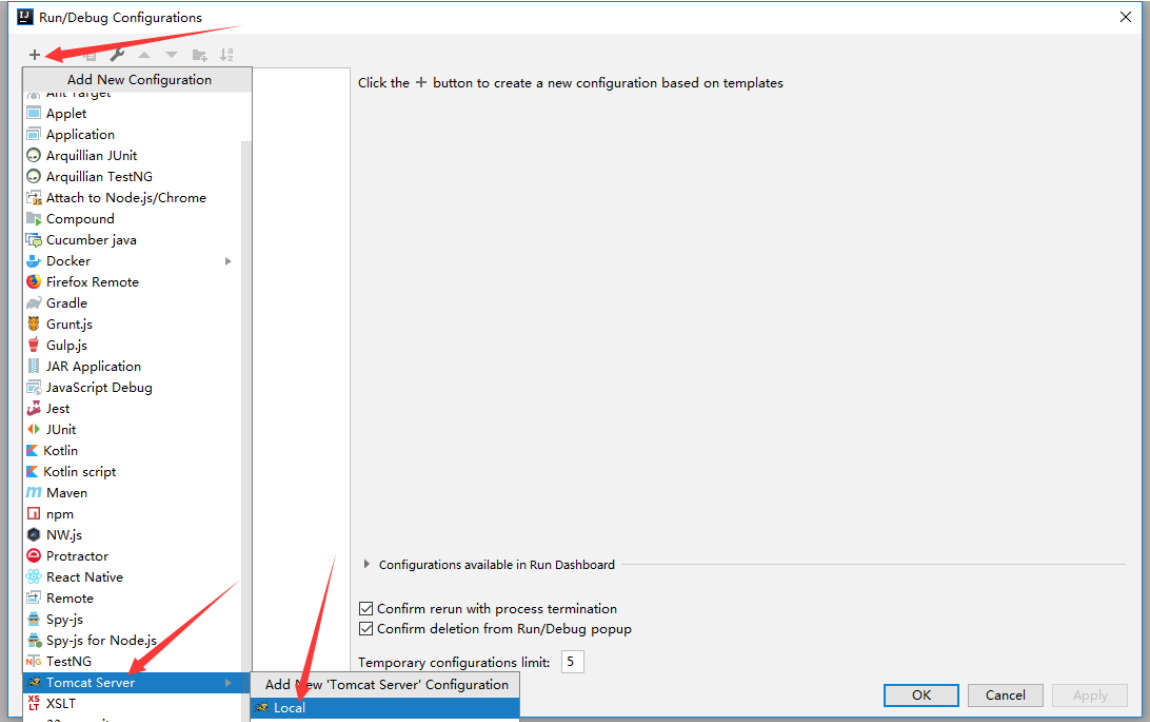Select the Gradle elephant icon
This screenshot has height=722, width=1150.
point(34,303)
